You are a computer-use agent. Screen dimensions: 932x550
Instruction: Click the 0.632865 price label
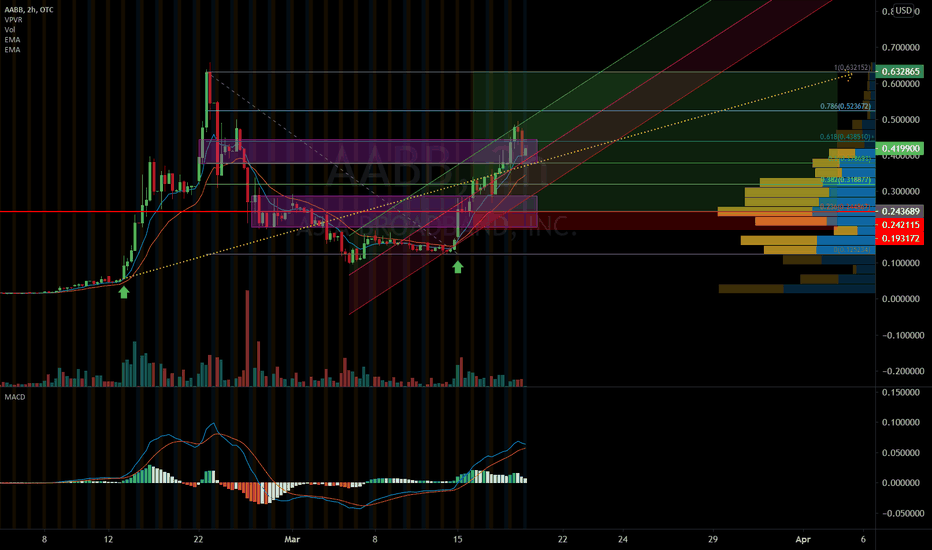900,71
